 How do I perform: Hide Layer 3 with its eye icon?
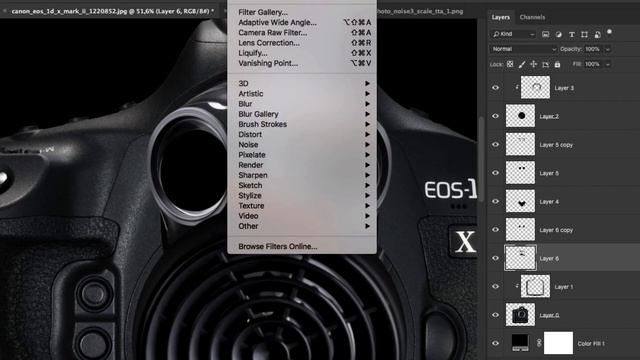point(496,88)
